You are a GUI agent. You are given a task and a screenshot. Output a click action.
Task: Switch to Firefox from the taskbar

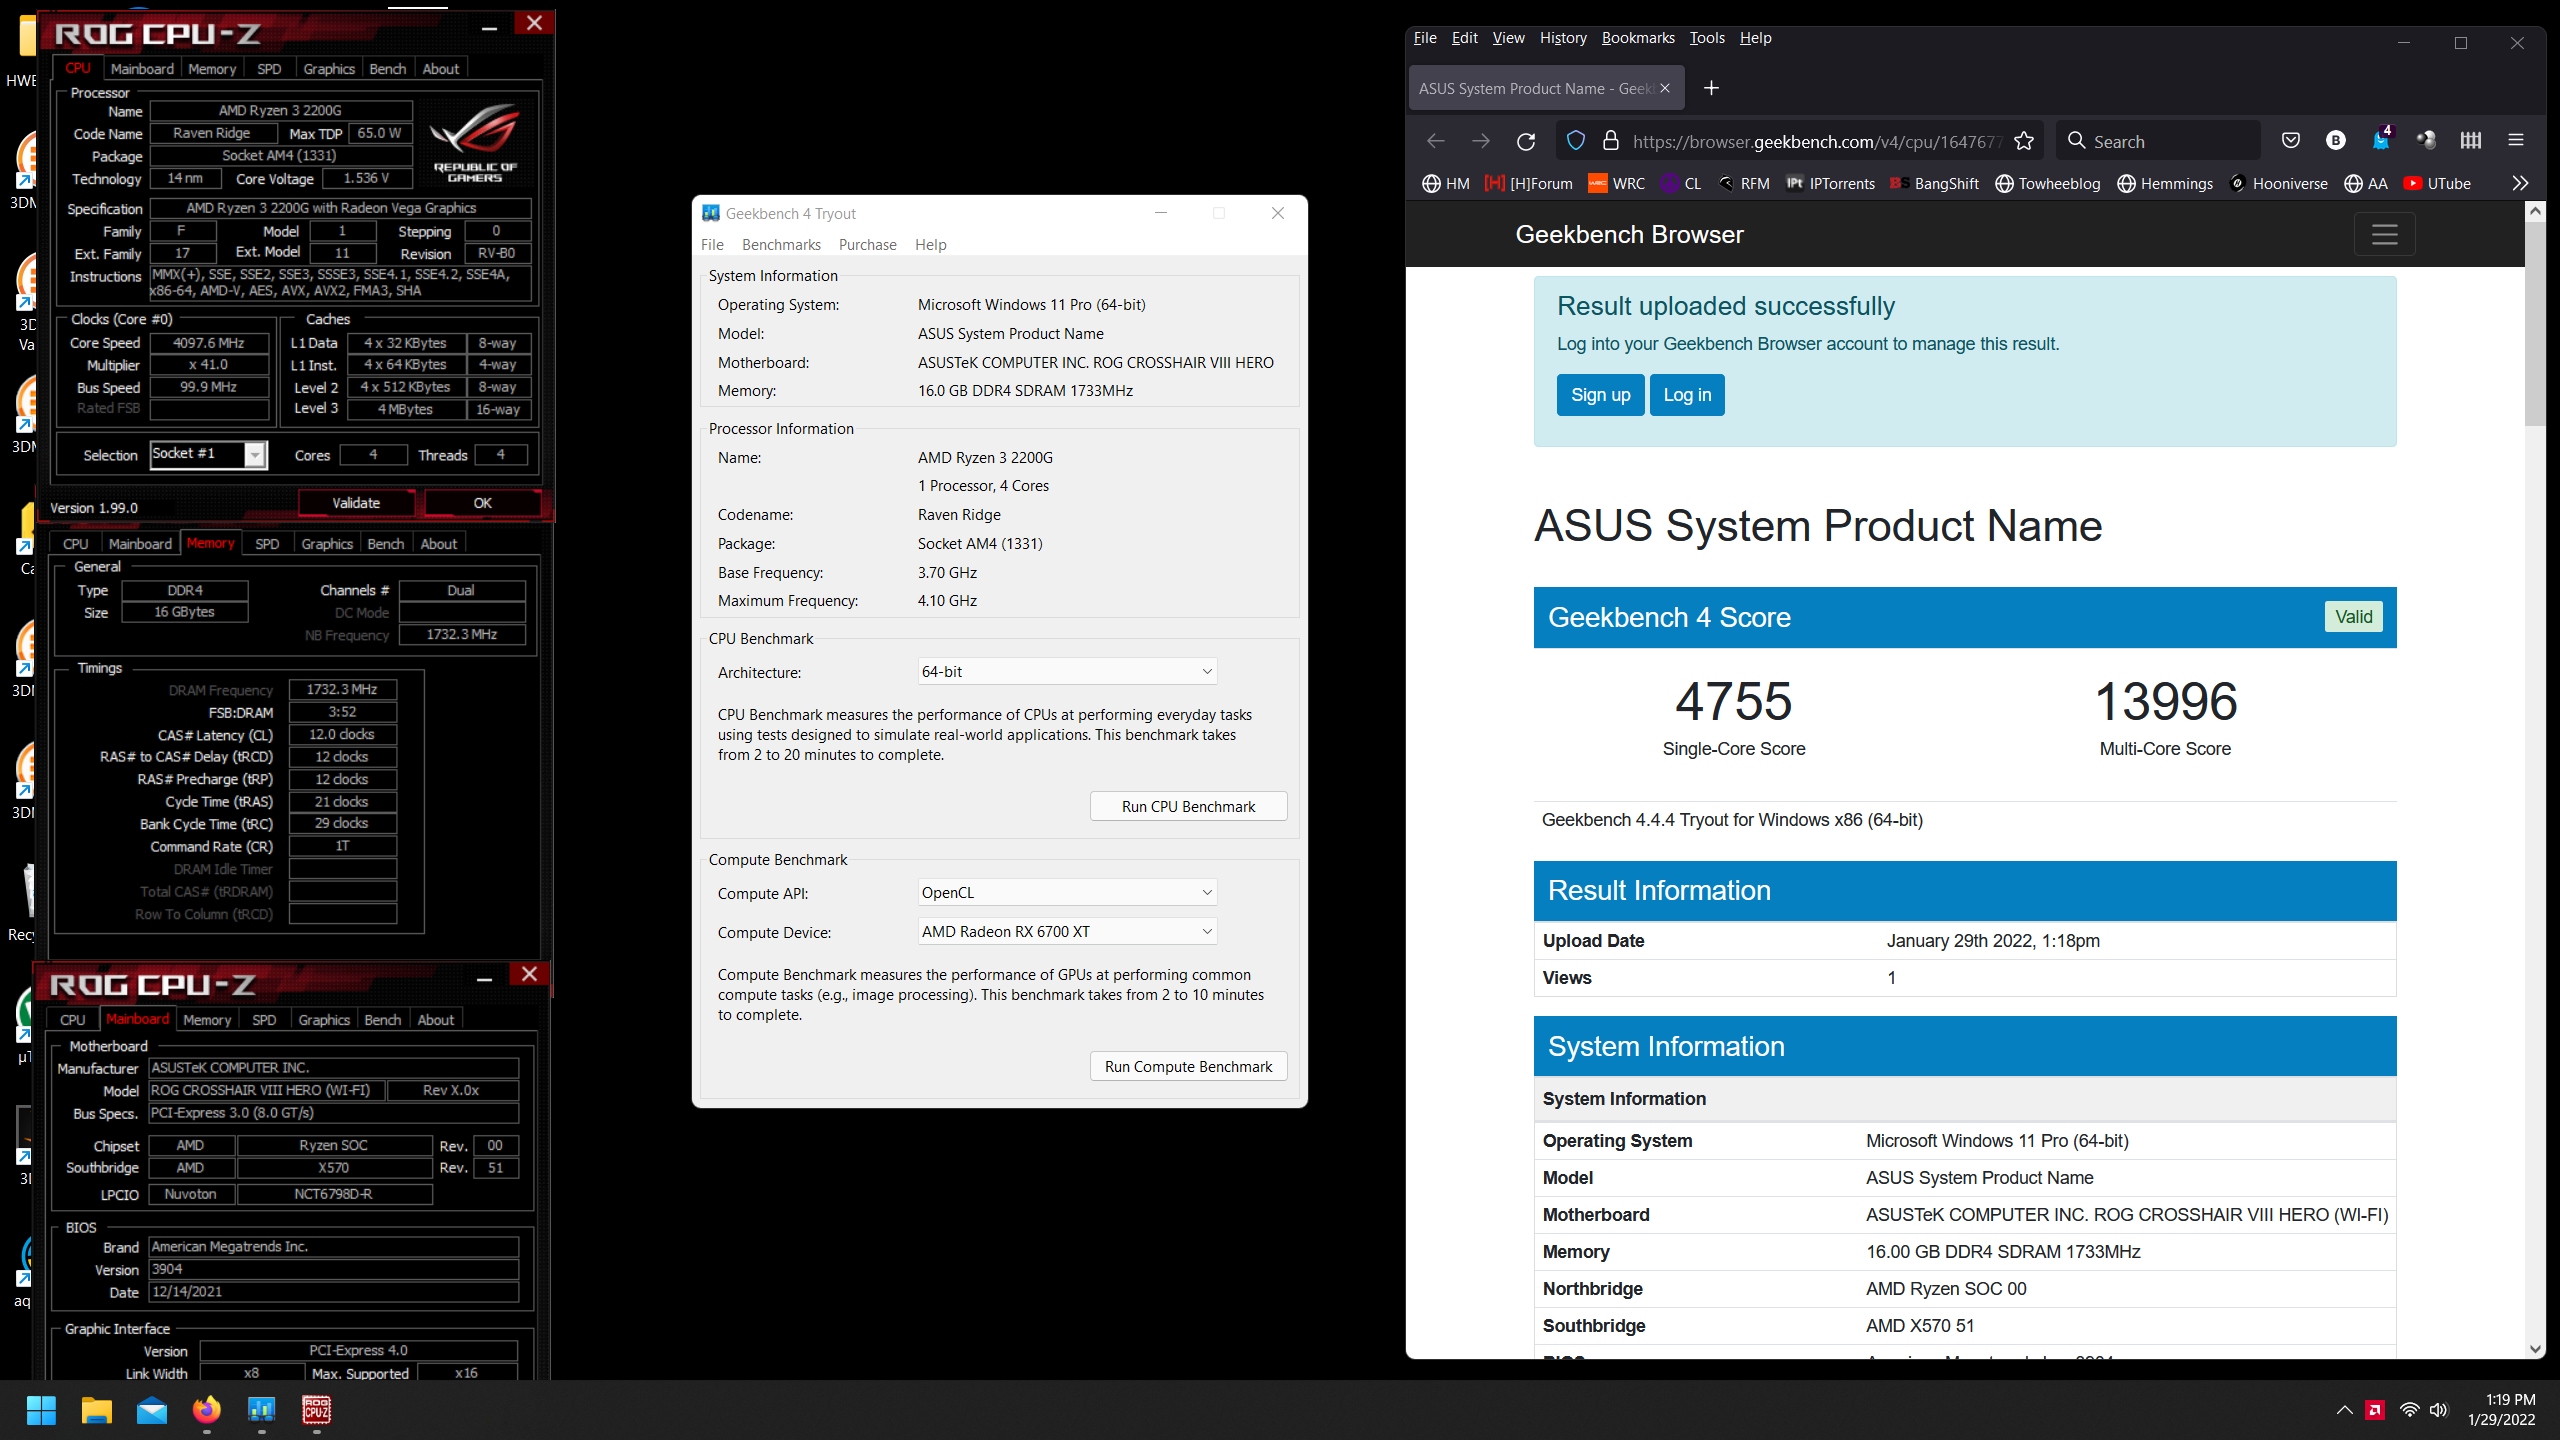pos(207,1411)
